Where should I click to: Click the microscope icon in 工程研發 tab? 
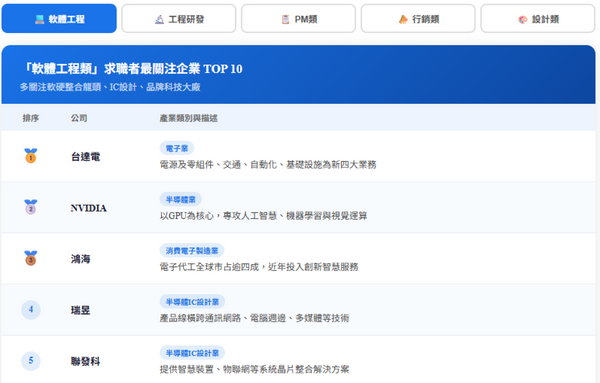[160, 19]
